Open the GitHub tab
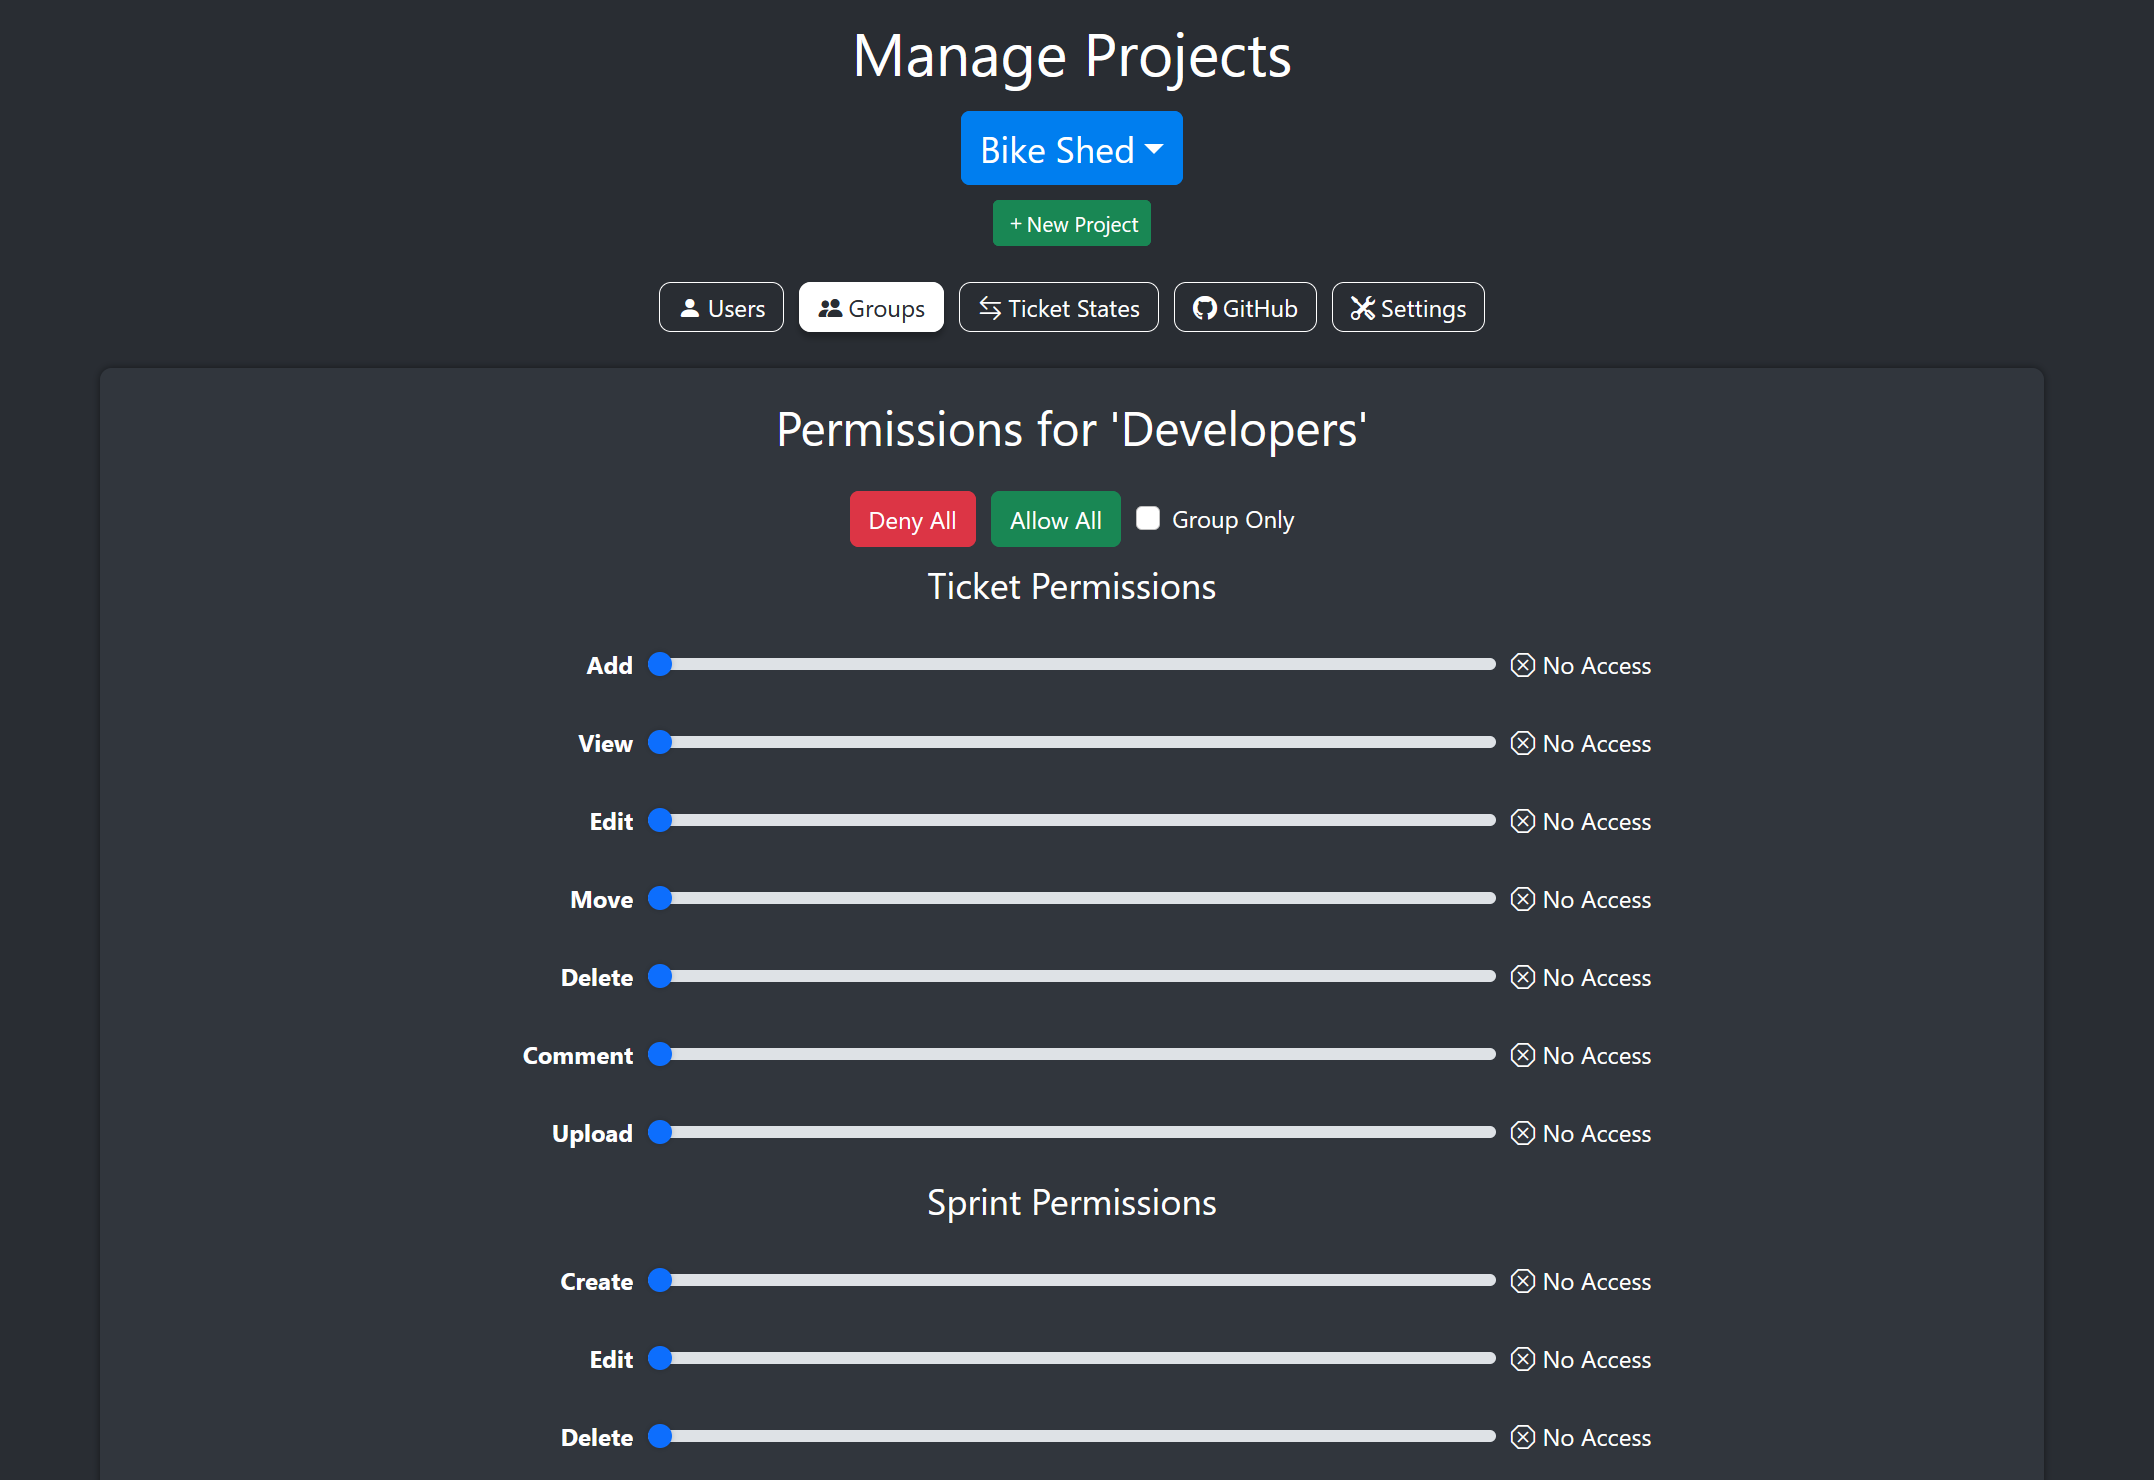 (1245, 308)
